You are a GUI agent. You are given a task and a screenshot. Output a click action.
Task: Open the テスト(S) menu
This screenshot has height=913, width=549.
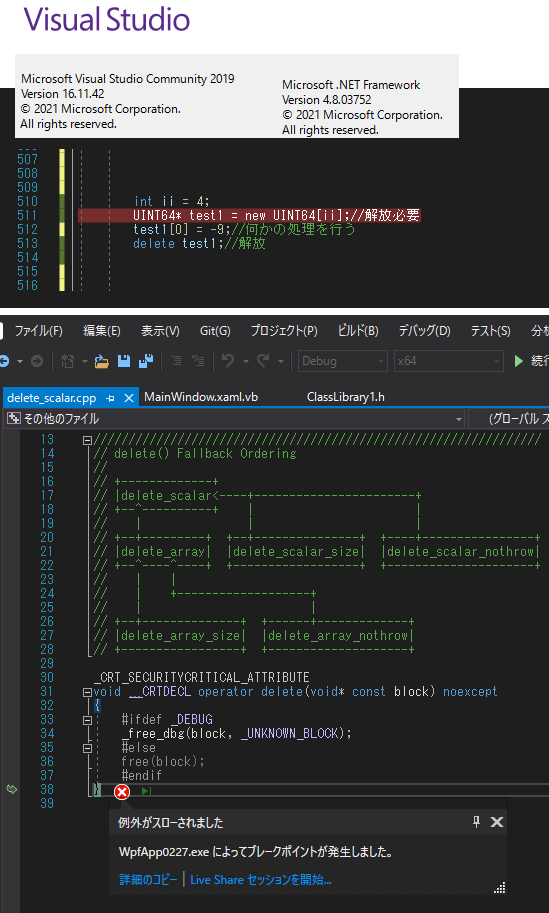tap(490, 331)
